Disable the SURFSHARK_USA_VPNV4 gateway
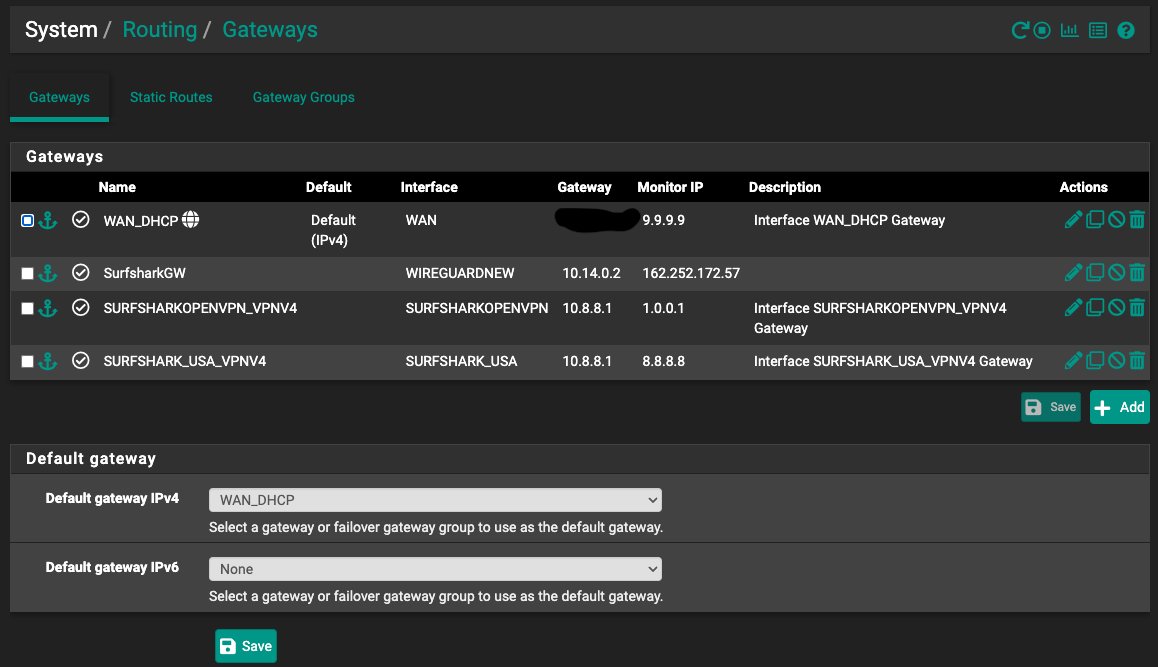The image size is (1158, 667). (1117, 360)
